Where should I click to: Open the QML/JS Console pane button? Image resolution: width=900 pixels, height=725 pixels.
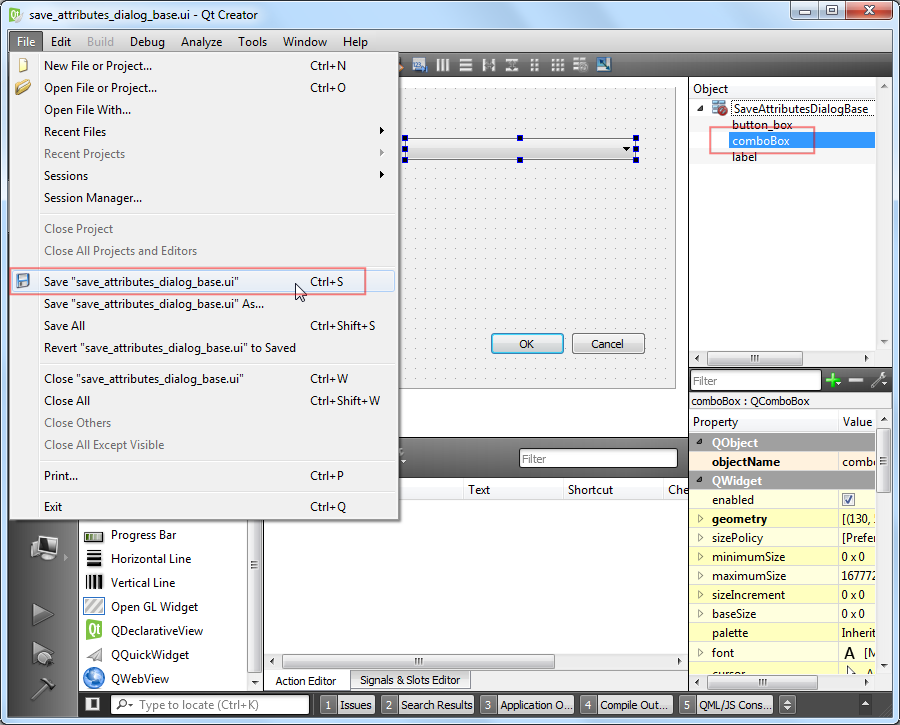726,704
